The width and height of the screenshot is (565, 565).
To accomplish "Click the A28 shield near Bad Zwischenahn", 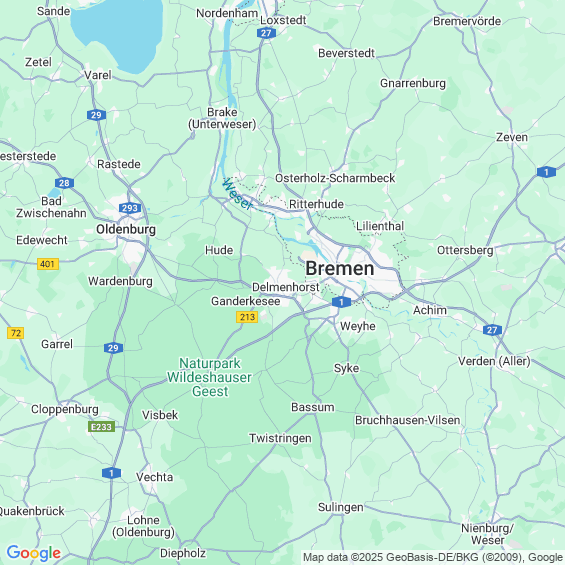I will 64,183.
